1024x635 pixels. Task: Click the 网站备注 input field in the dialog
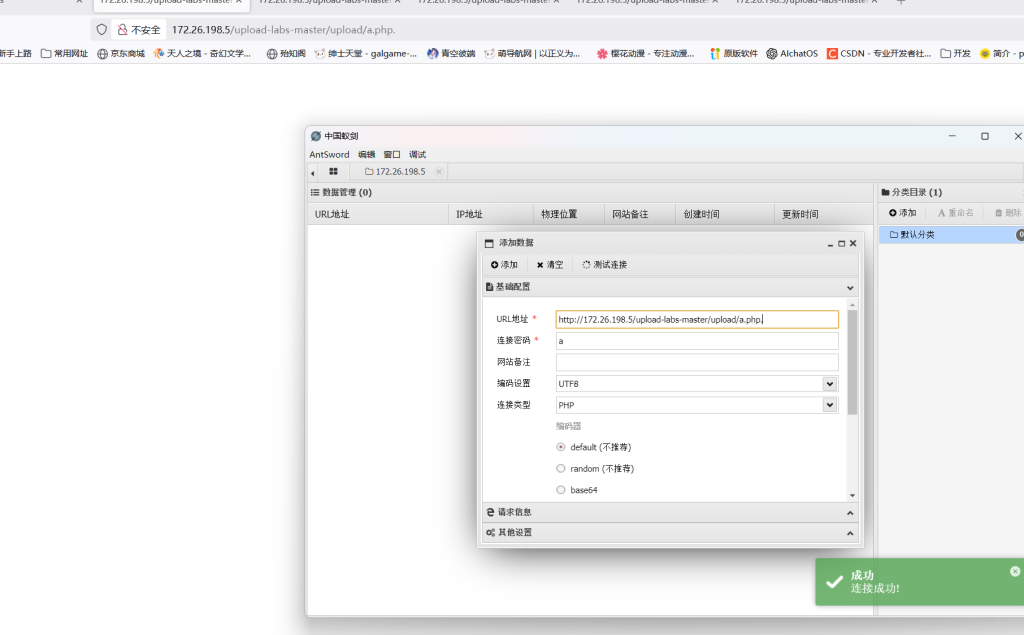[697, 362]
